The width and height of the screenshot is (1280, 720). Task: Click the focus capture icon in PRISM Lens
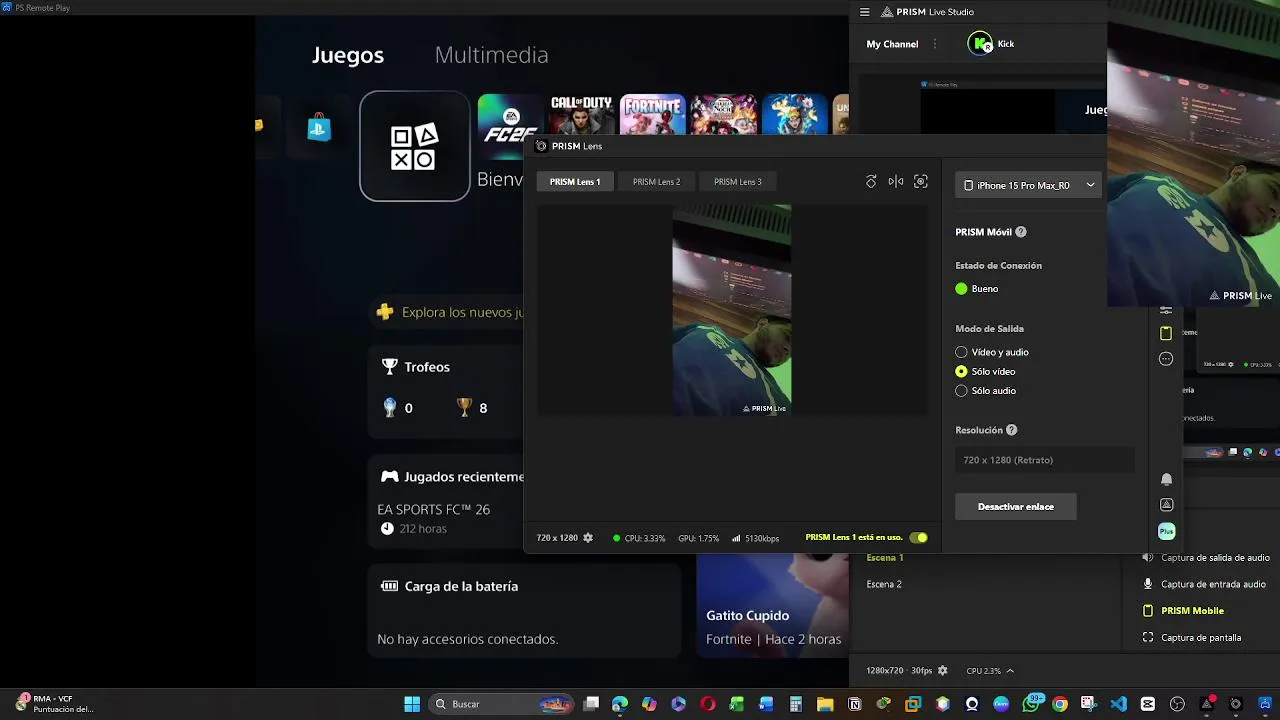pos(921,181)
